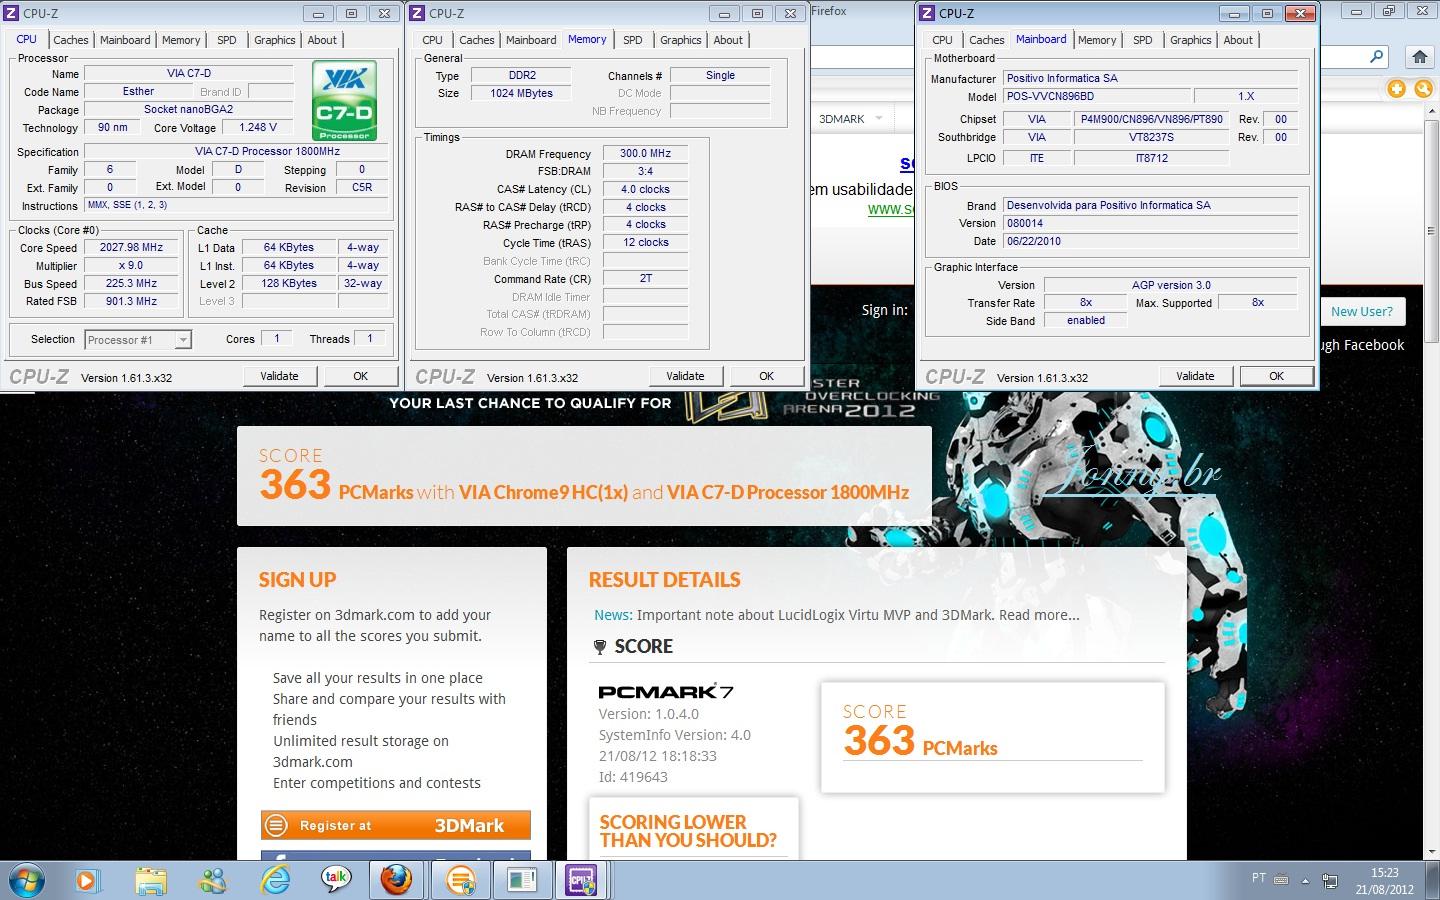Click the Bus Speed value 225.3 MHz
Image resolution: width=1440 pixels, height=900 pixels.
[x=131, y=283]
